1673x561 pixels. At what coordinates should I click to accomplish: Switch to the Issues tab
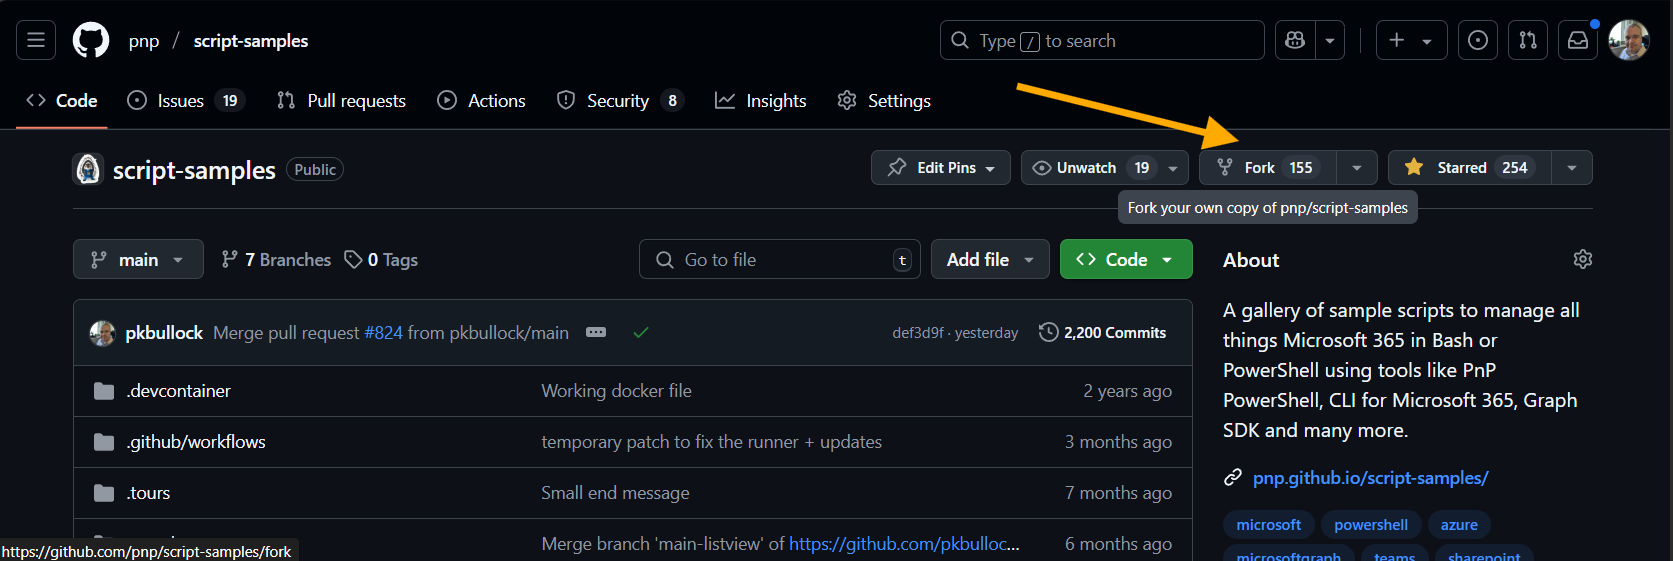click(x=186, y=100)
